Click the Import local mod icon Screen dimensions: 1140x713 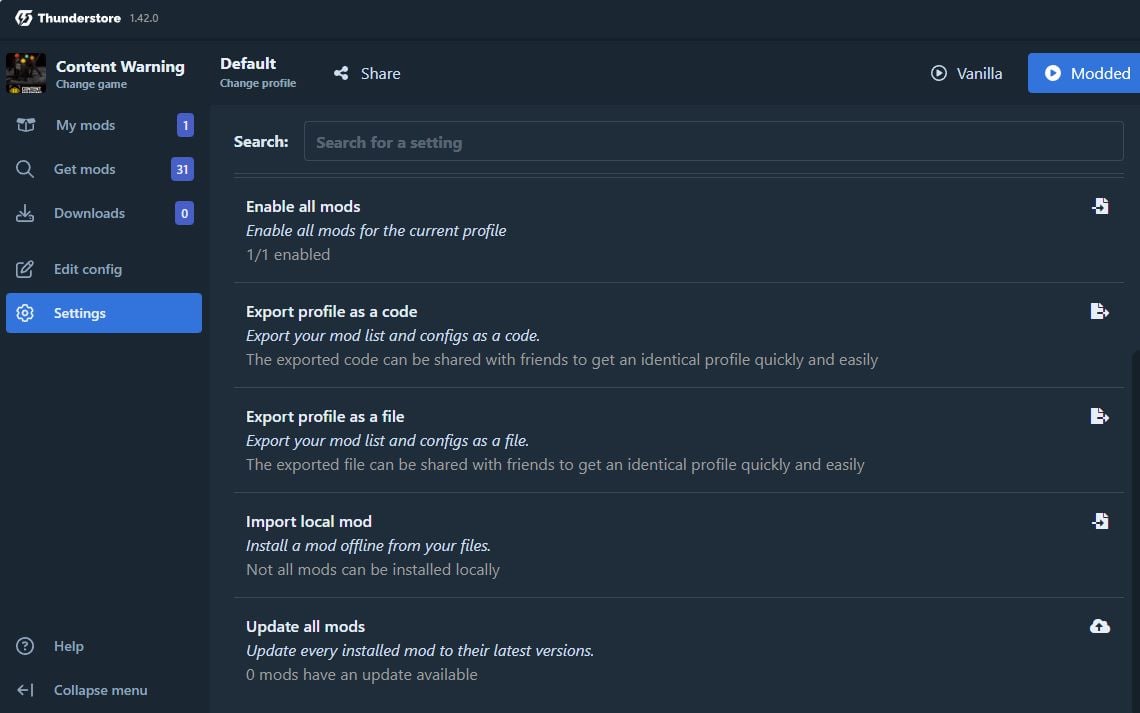click(x=1100, y=521)
